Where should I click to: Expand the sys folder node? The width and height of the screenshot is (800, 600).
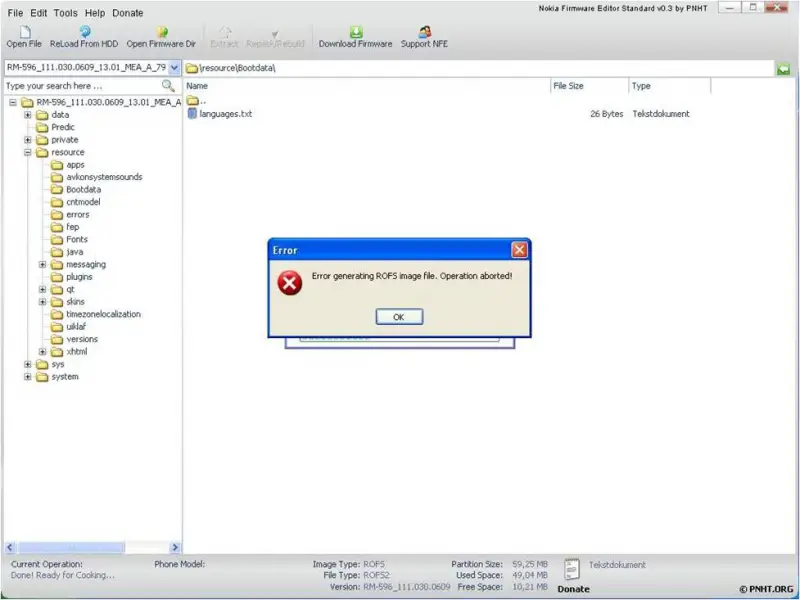[x=28, y=364]
